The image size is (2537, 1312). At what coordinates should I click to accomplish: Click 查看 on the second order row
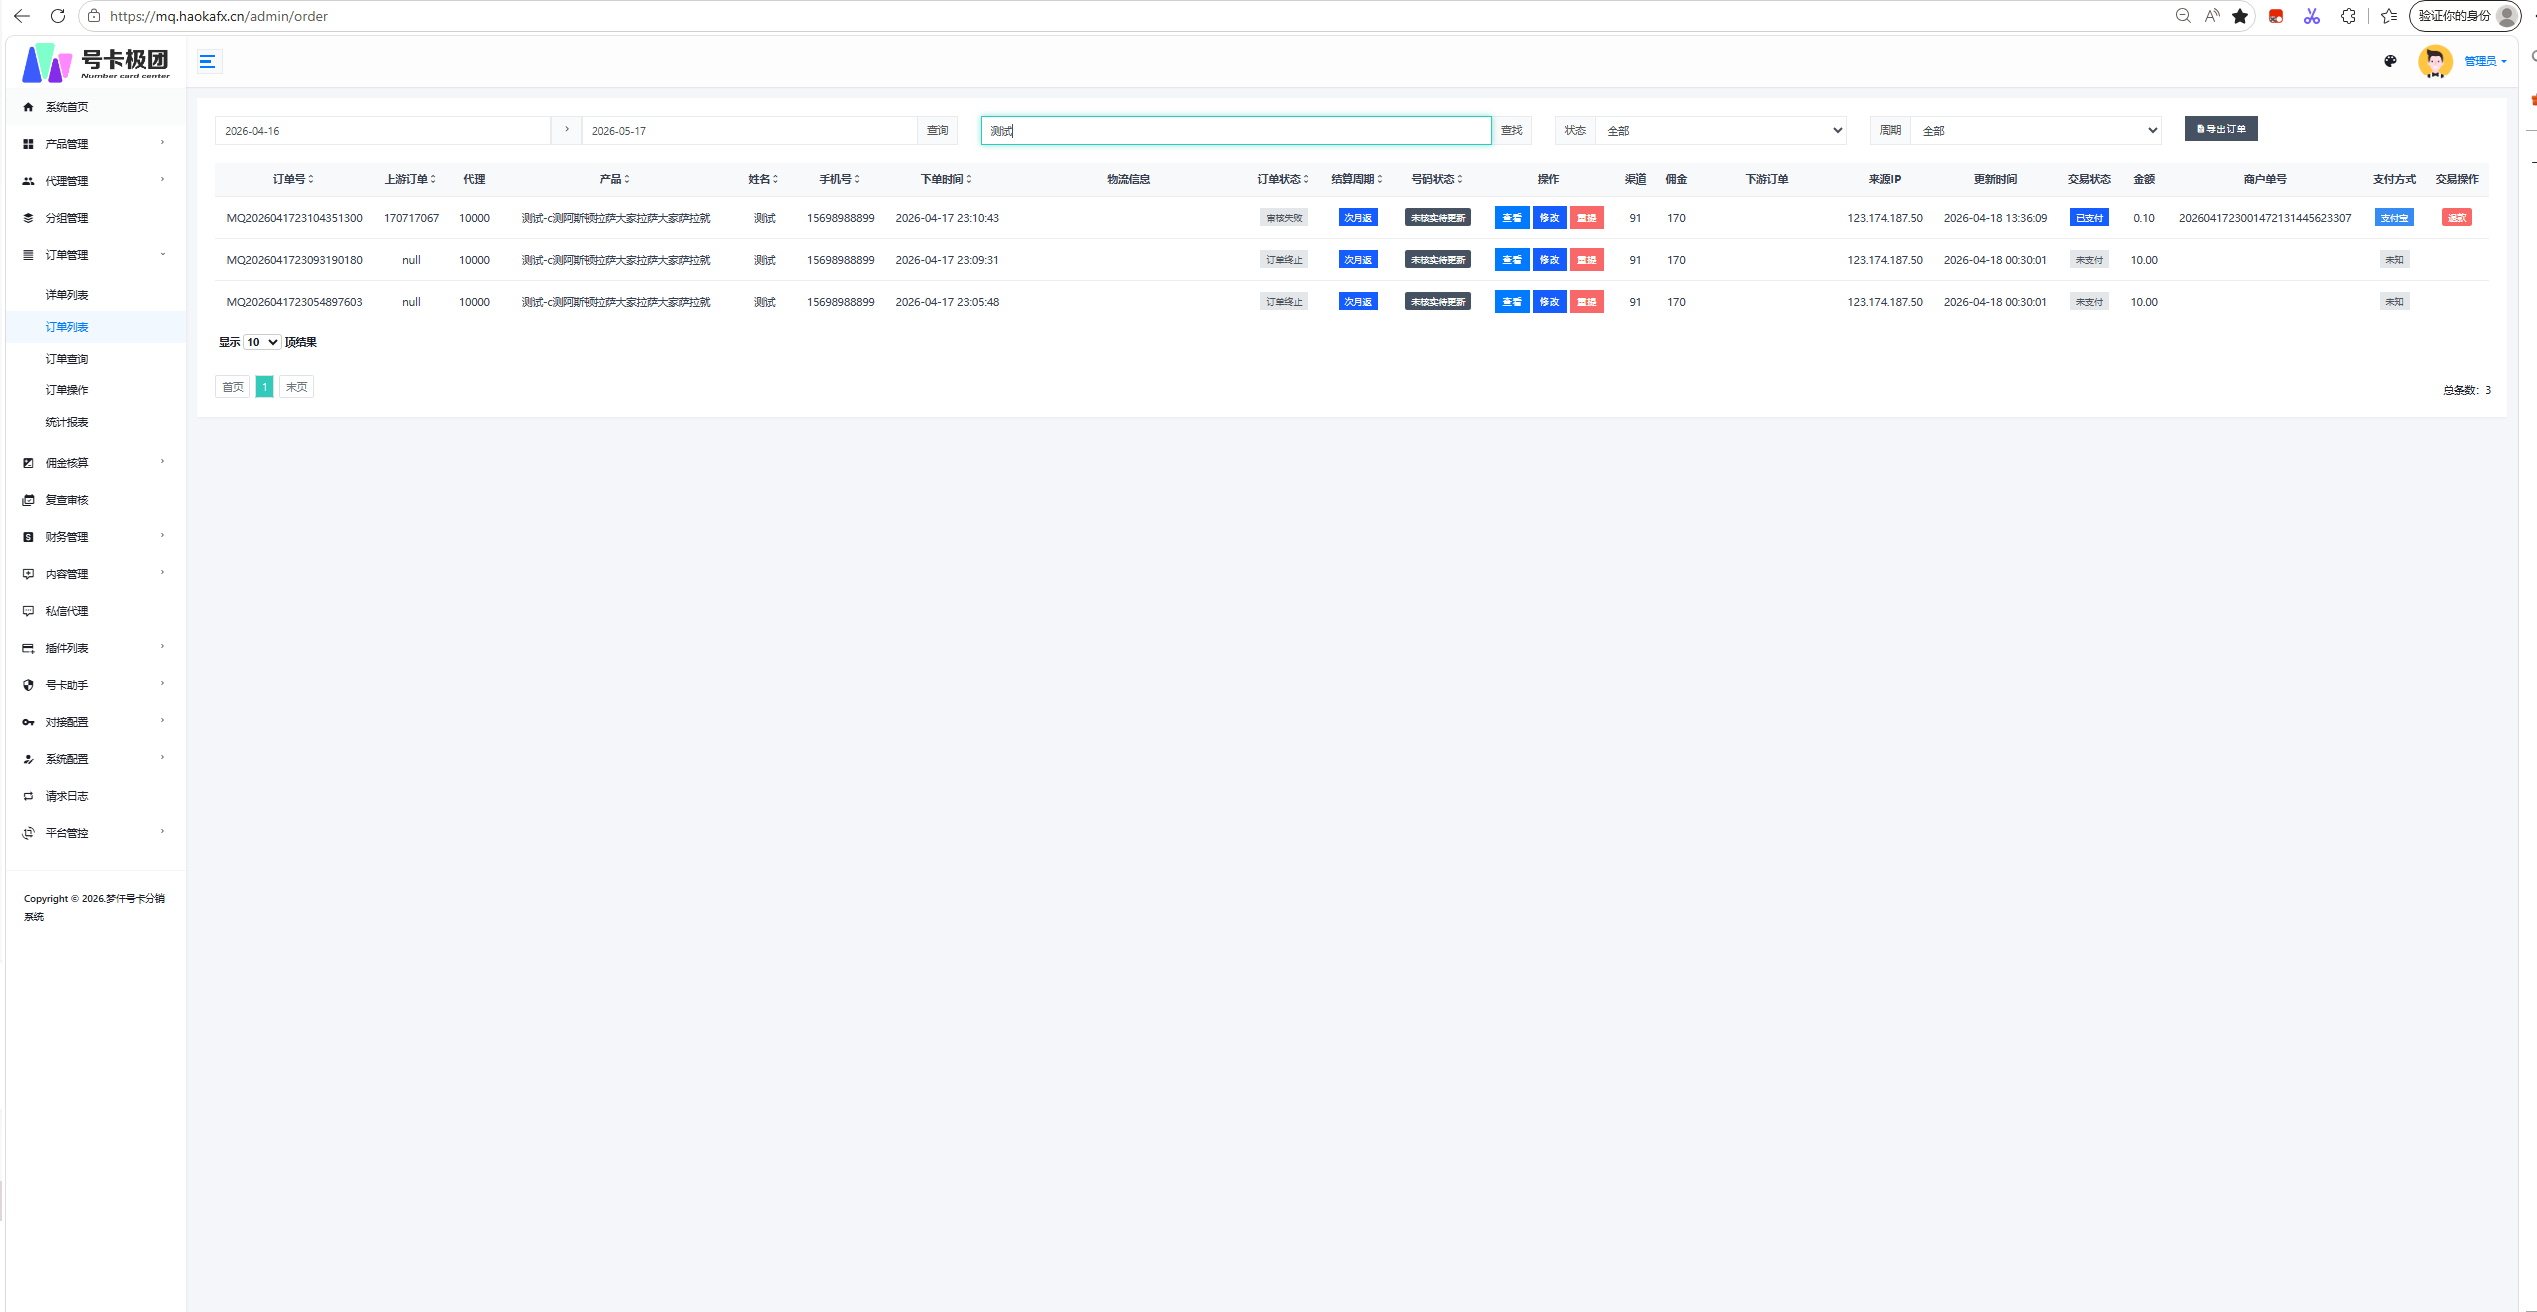point(1512,260)
